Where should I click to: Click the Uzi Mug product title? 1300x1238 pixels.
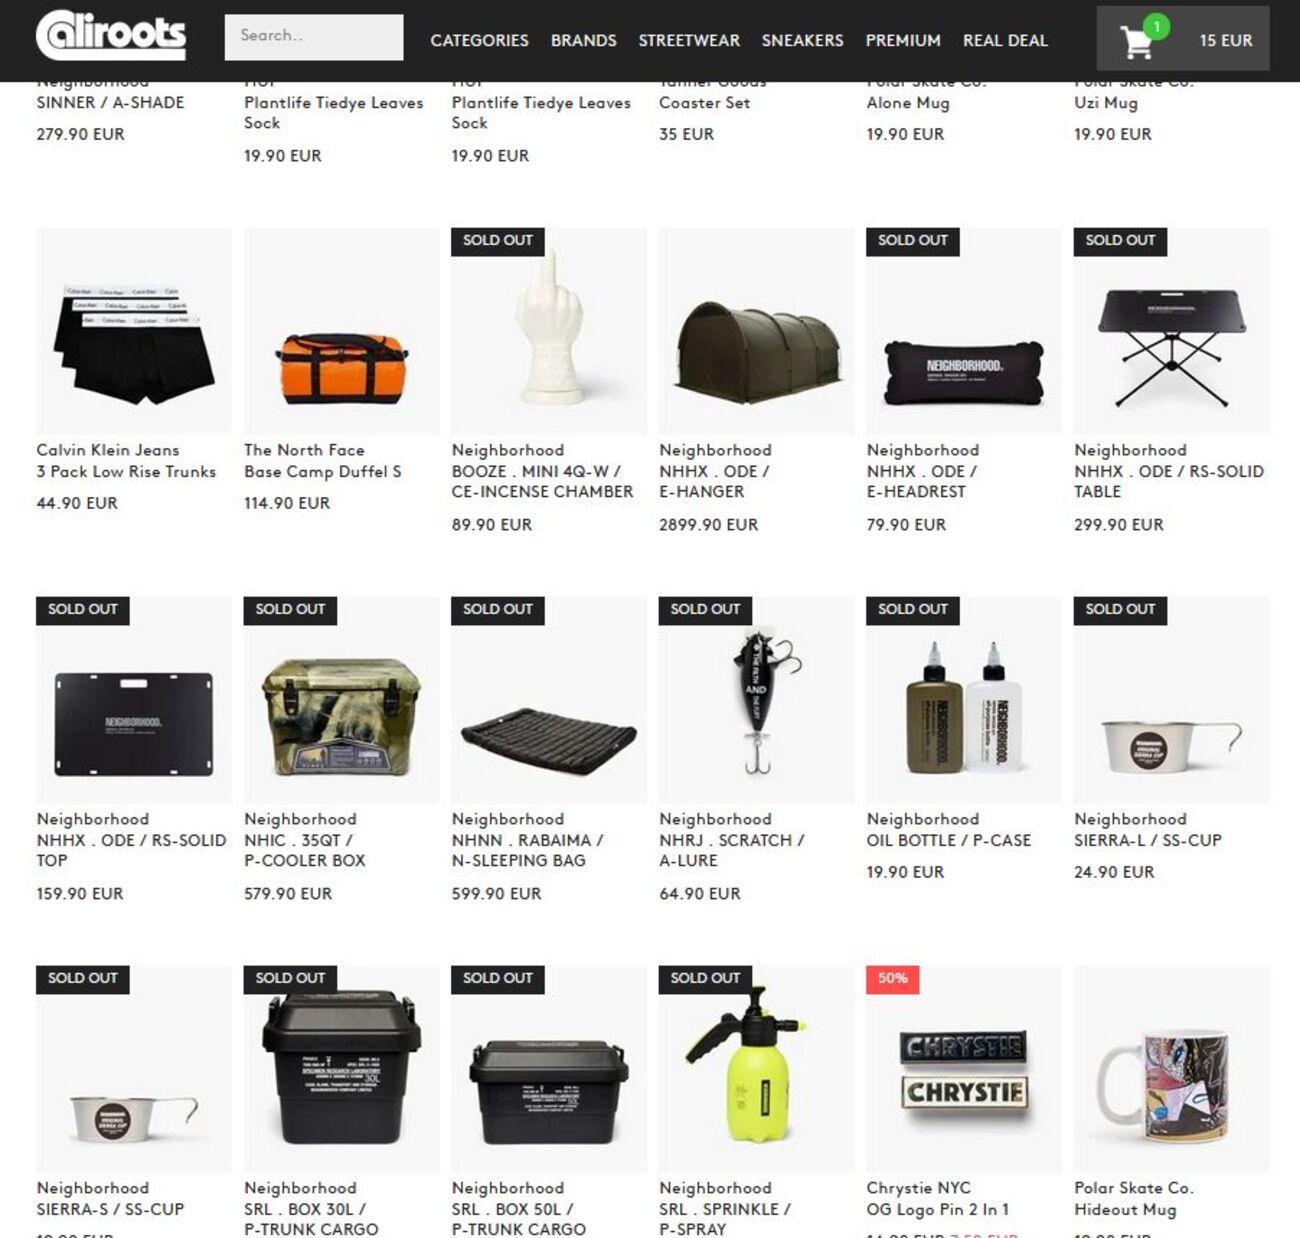point(1106,102)
